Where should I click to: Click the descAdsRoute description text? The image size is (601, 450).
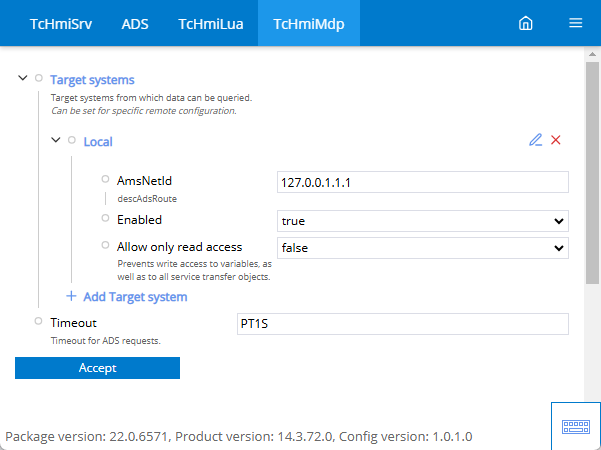pyautogui.click(x=147, y=199)
